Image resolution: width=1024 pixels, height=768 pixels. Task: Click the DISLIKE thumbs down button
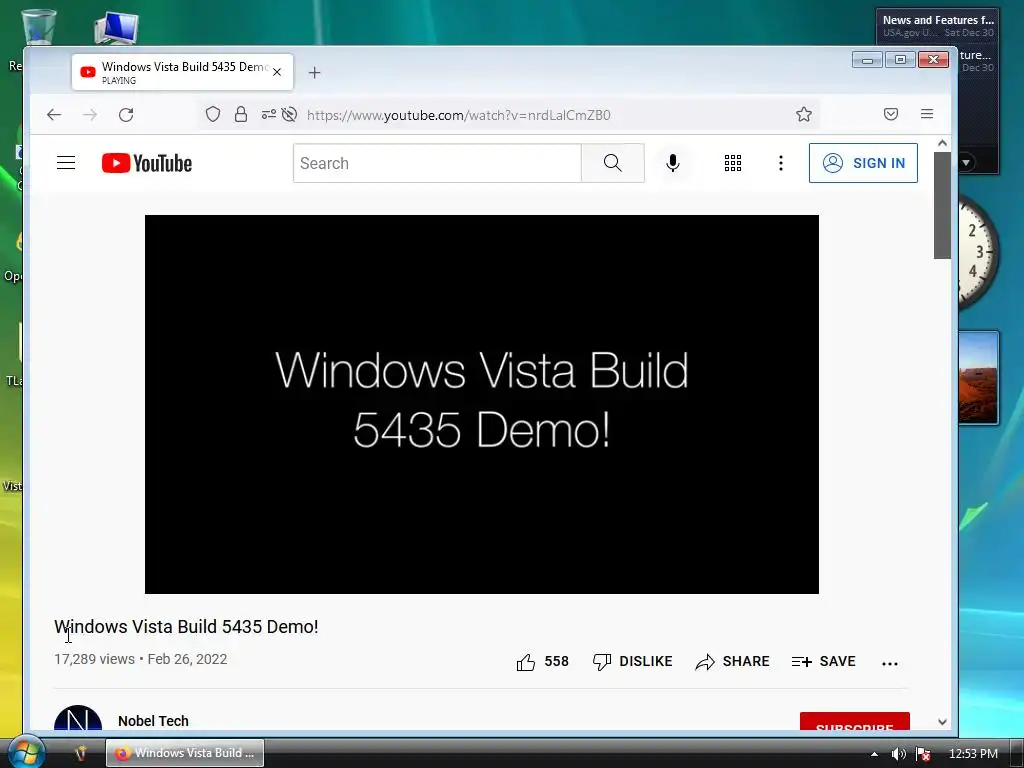pos(632,662)
